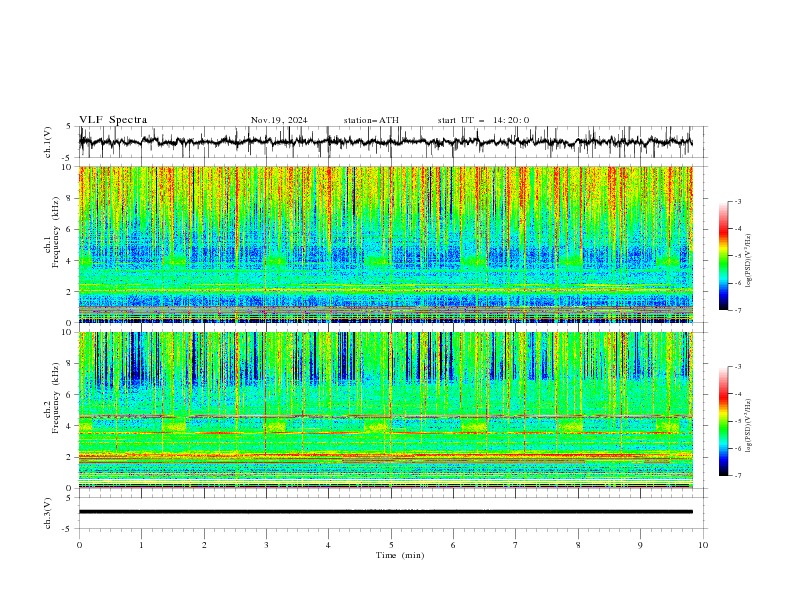Click the ch.1 colorbar 'log(PSD)(V²/Hz)' label

pos(749,260)
